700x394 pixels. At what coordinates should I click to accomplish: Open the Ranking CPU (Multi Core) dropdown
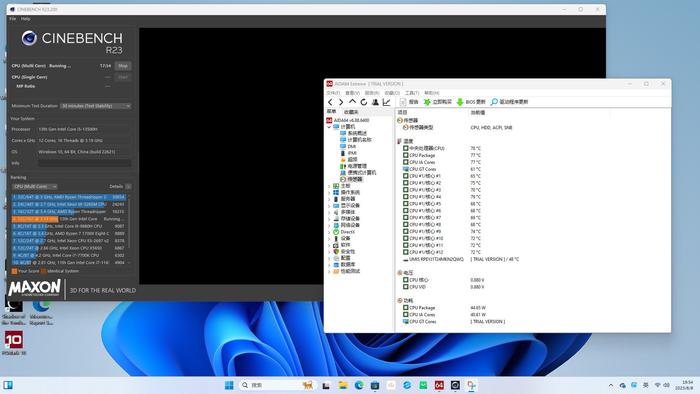35,187
